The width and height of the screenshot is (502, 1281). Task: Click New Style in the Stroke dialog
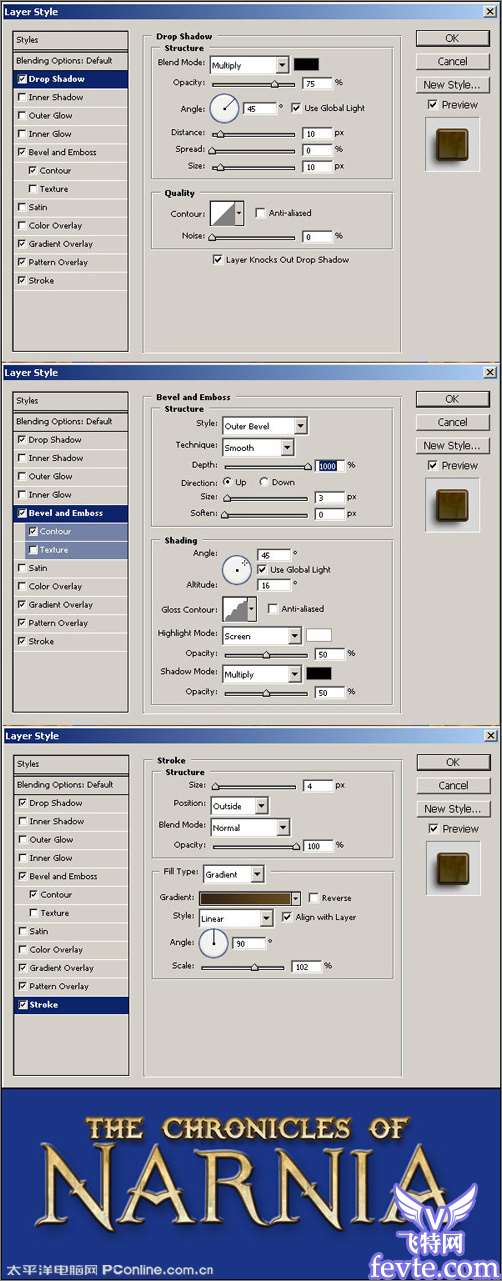pos(452,809)
